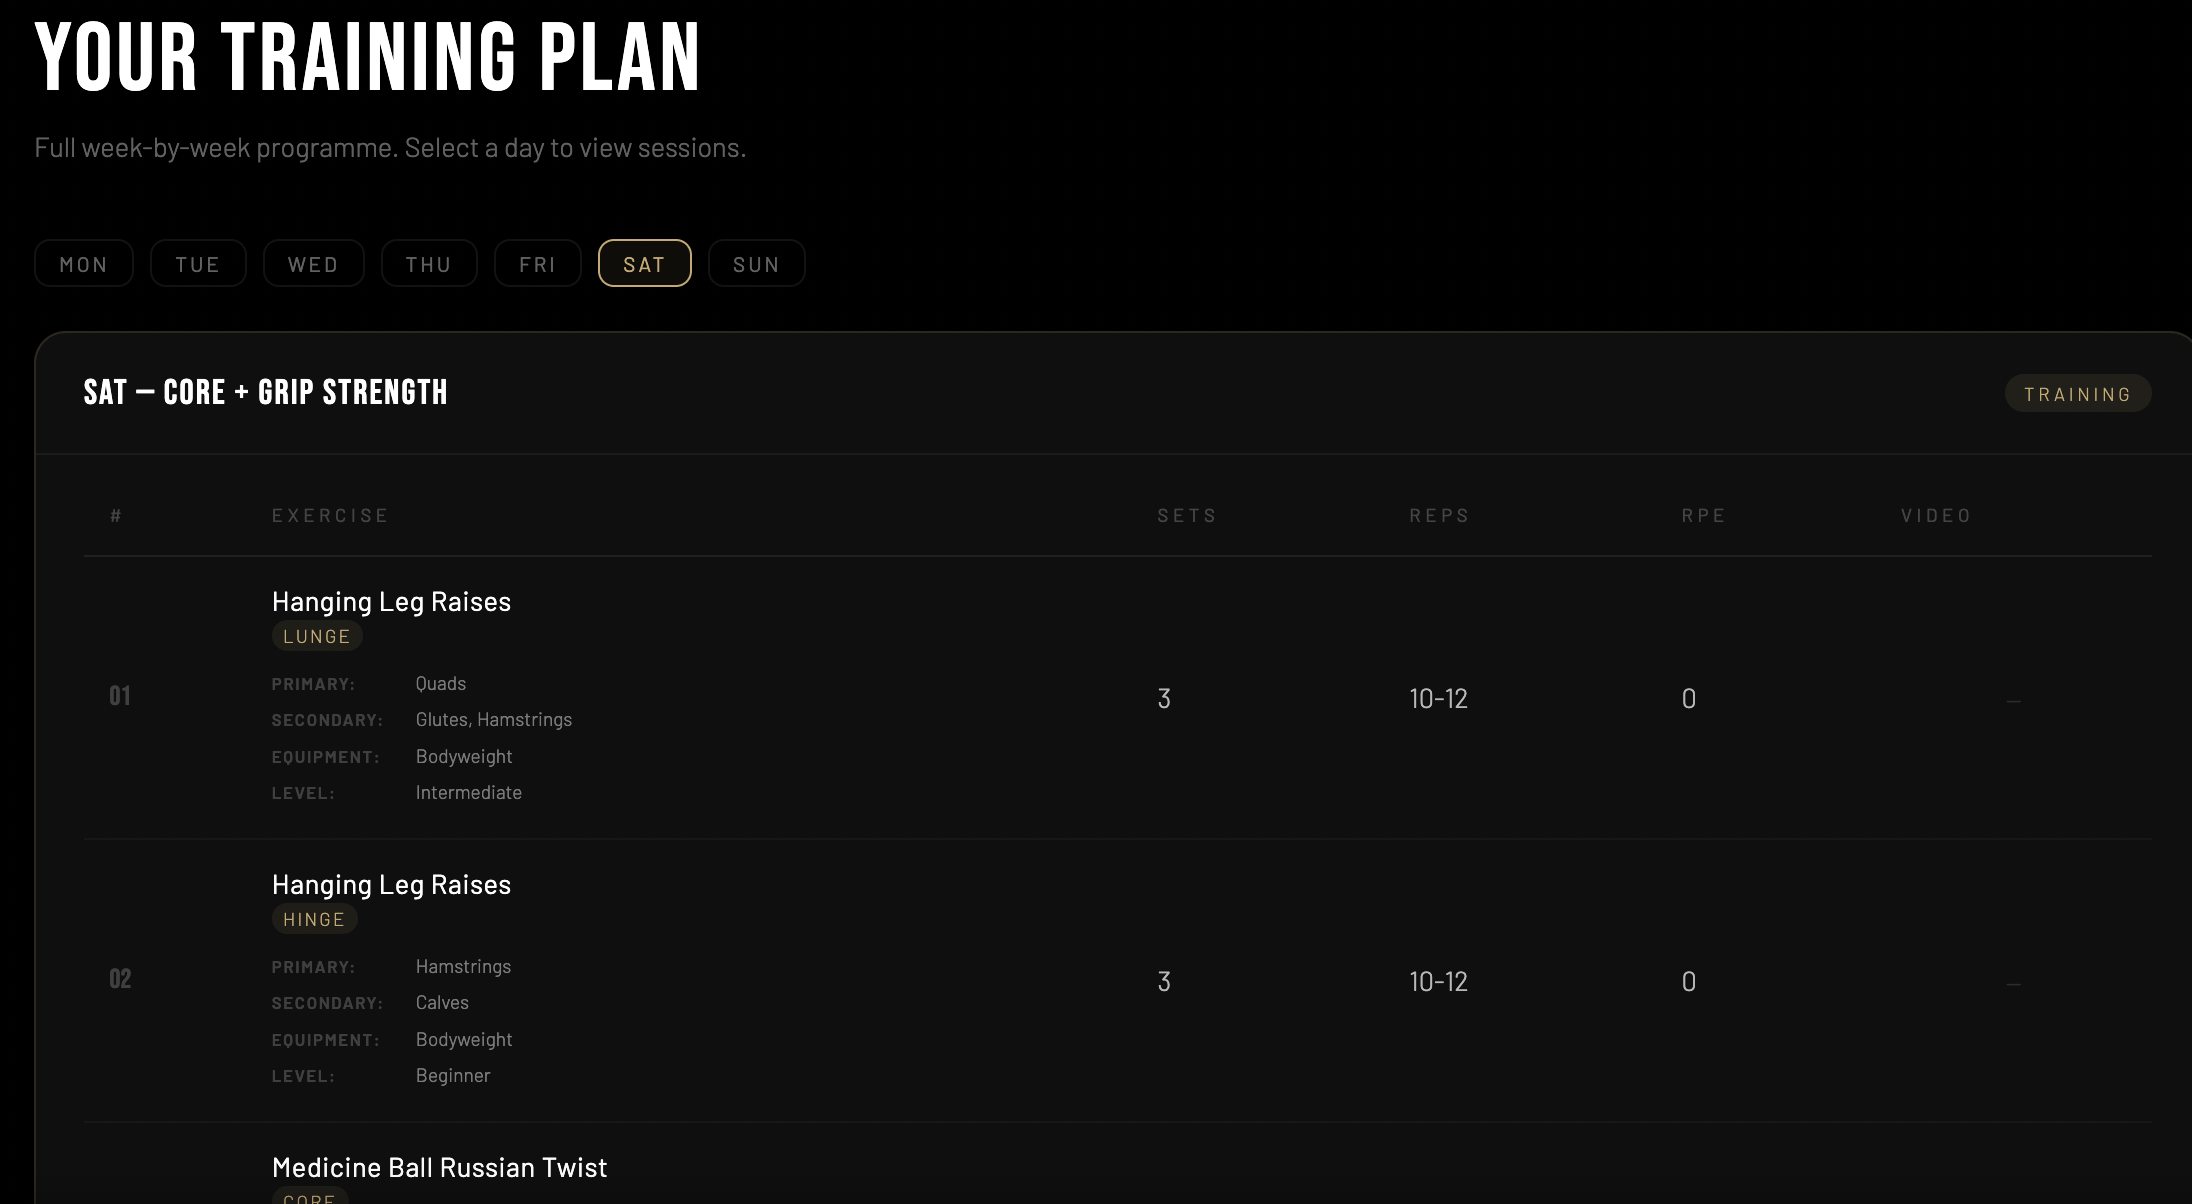
Task: Switch to the WED session view
Action: (313, 263)
